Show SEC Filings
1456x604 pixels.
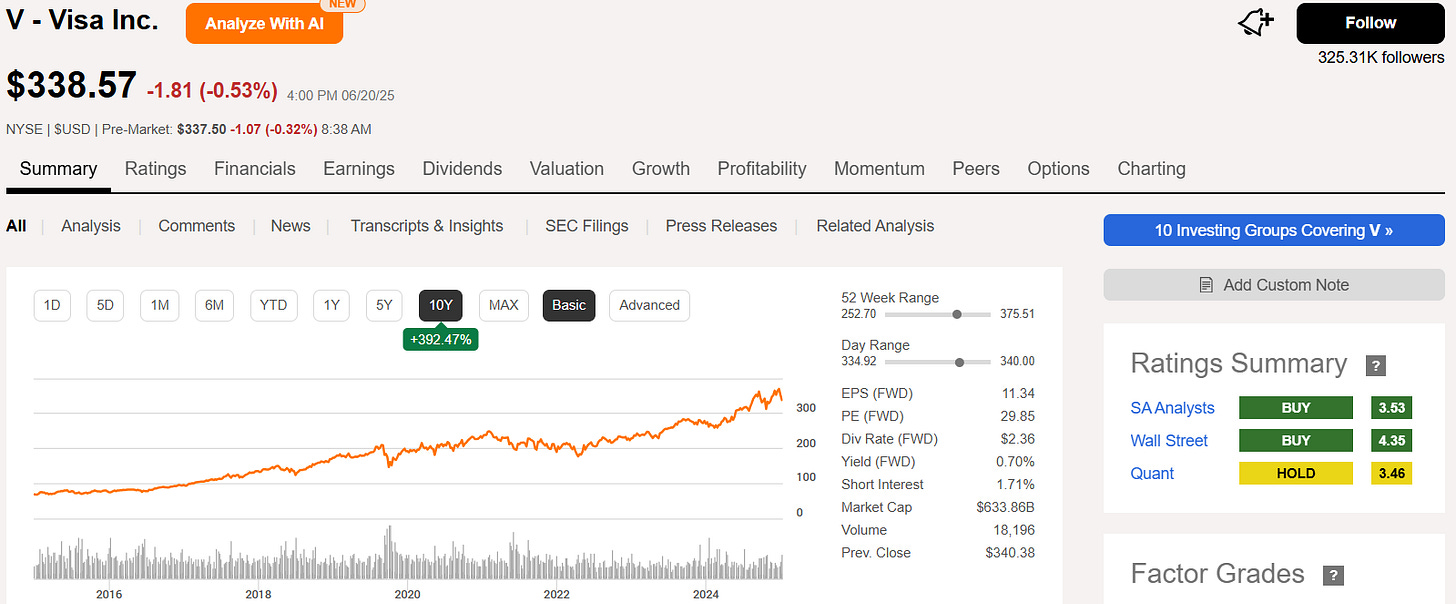coord(587,226)
